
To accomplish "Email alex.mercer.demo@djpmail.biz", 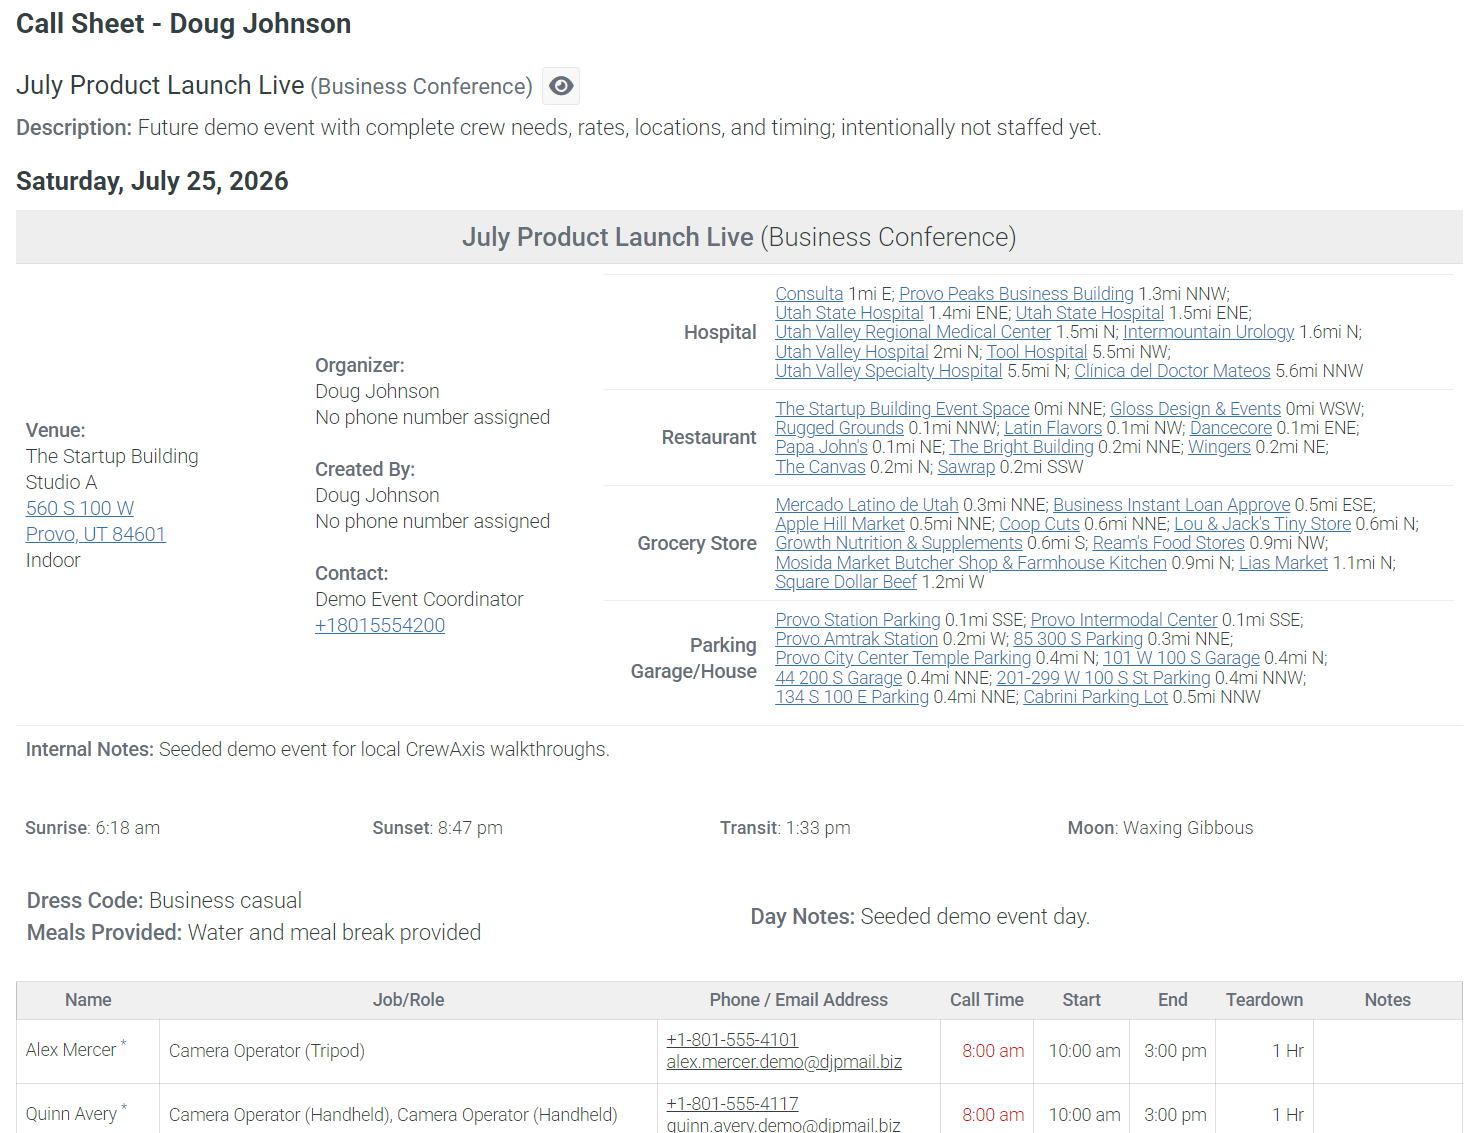I will 784,1062.
